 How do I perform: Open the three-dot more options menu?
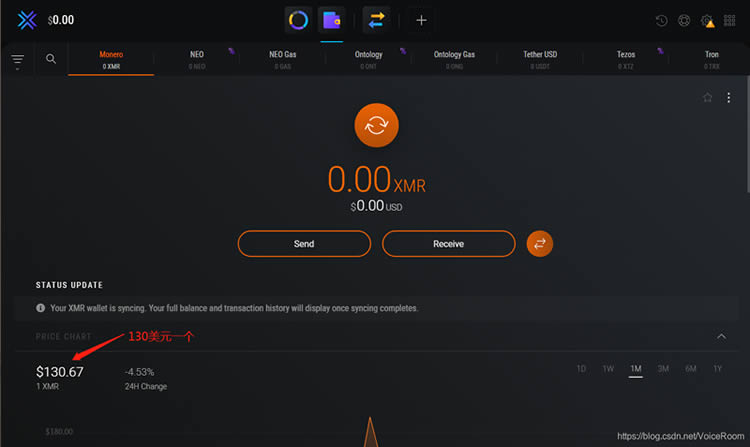(x=729, y=97)
